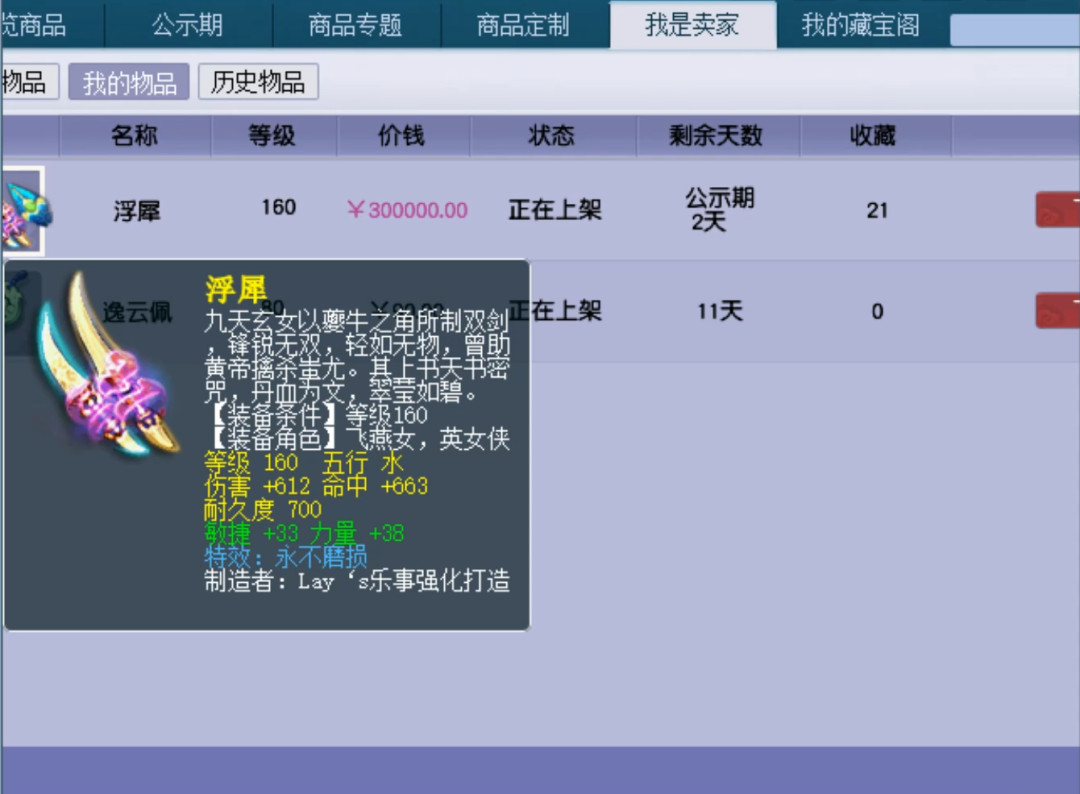Click the 制造者 maker line in tooltip
The width and height of the screenshot is (1080, 794).
point(357,581)
